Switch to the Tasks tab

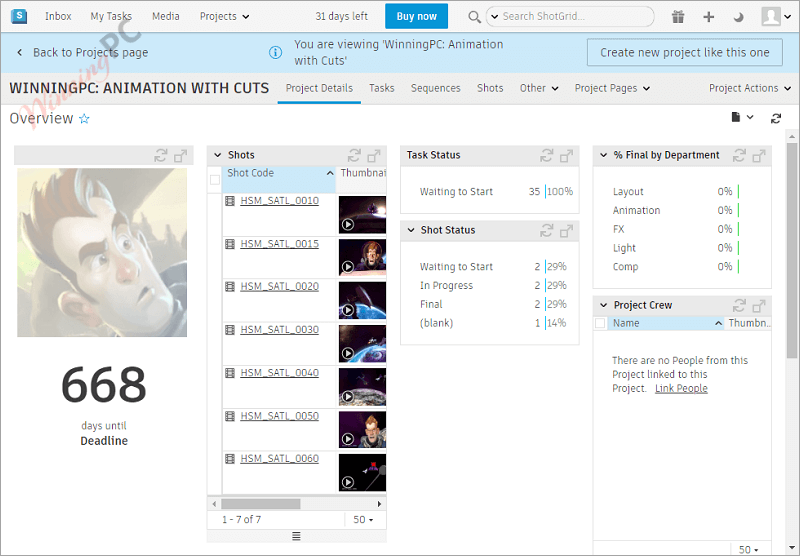(382, 88)
